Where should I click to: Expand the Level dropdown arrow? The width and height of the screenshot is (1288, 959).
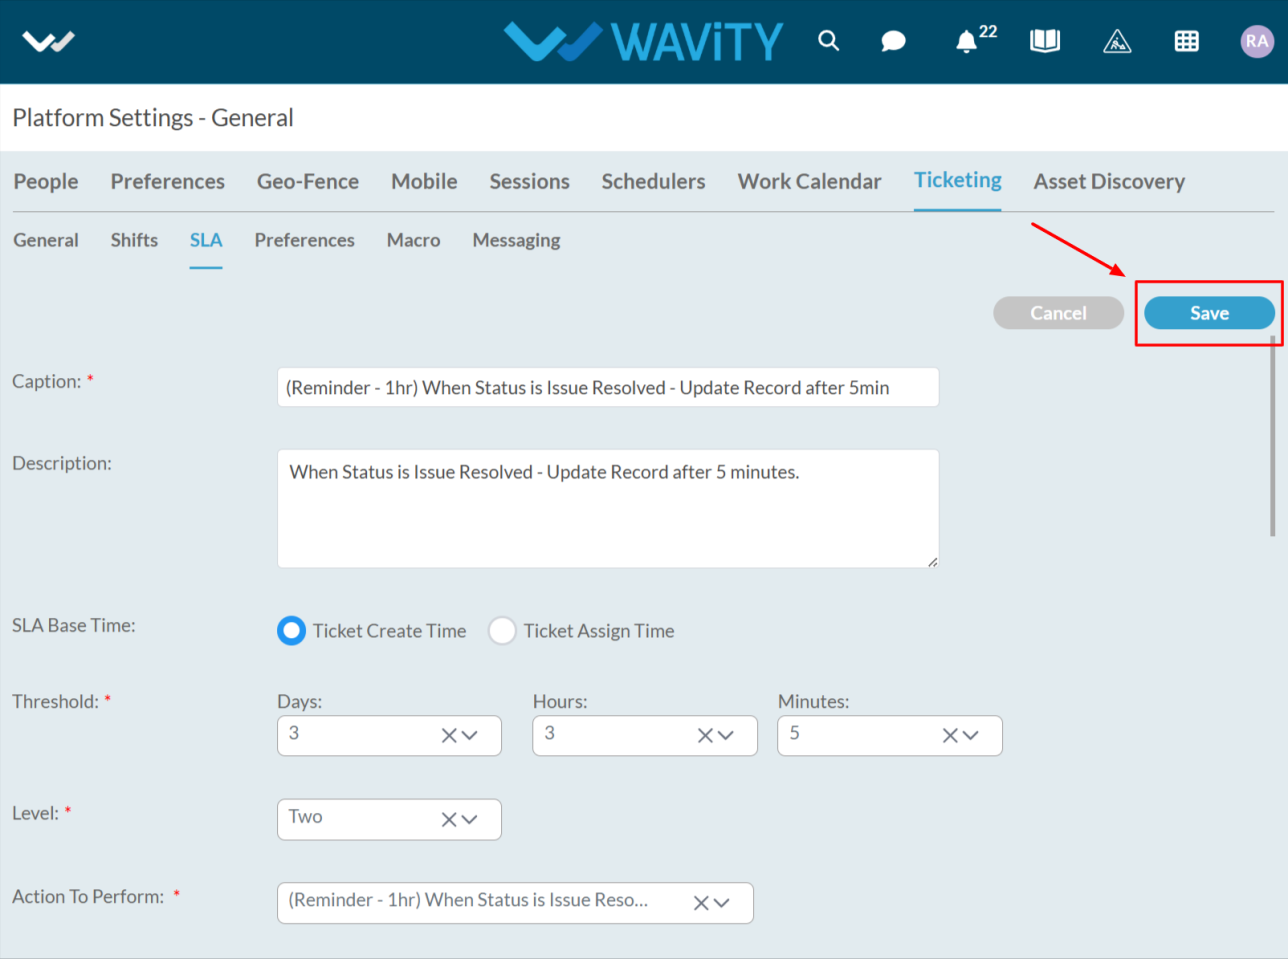coord(469,819)
